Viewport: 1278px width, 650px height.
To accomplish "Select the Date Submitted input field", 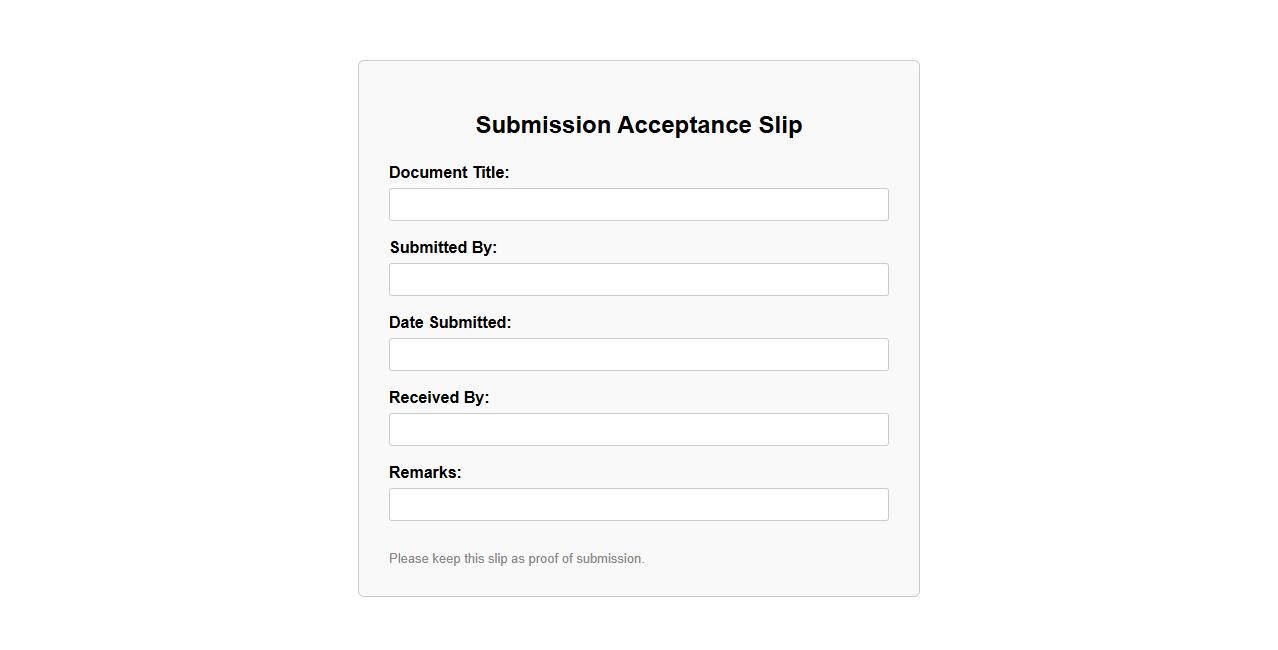I will (638, 355).
